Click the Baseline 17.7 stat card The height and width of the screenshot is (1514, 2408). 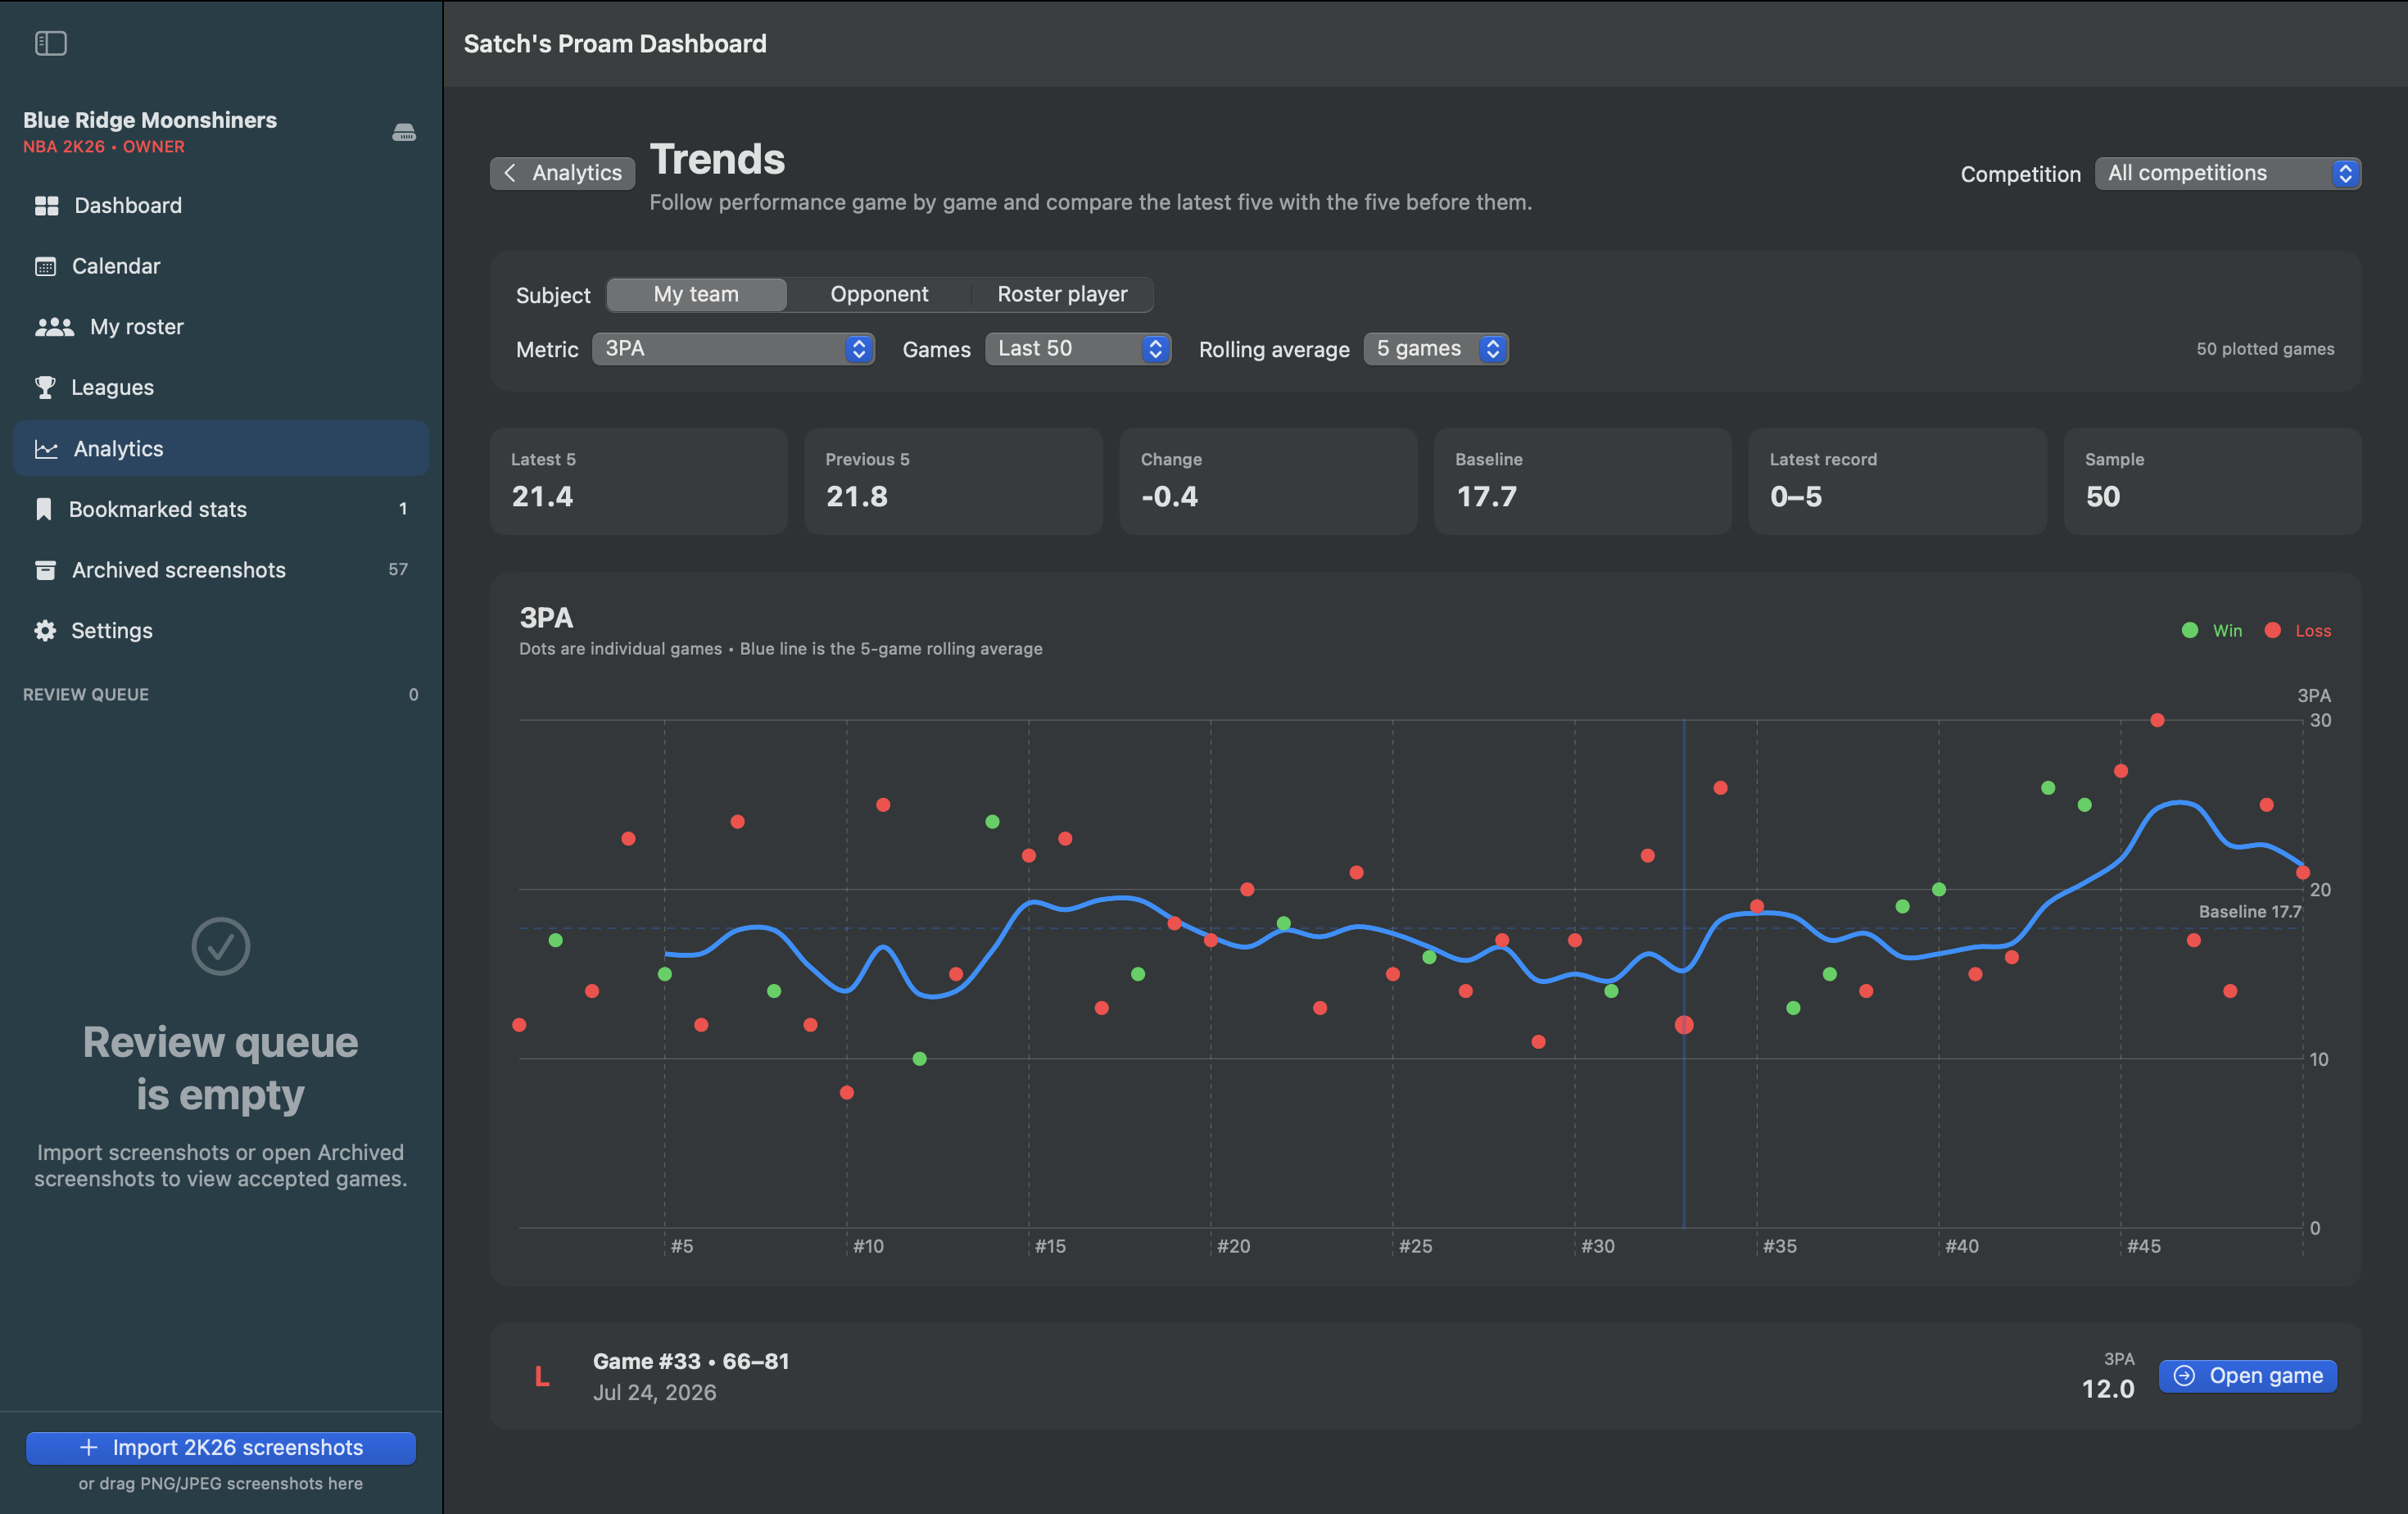click(x=1582, y=481)
